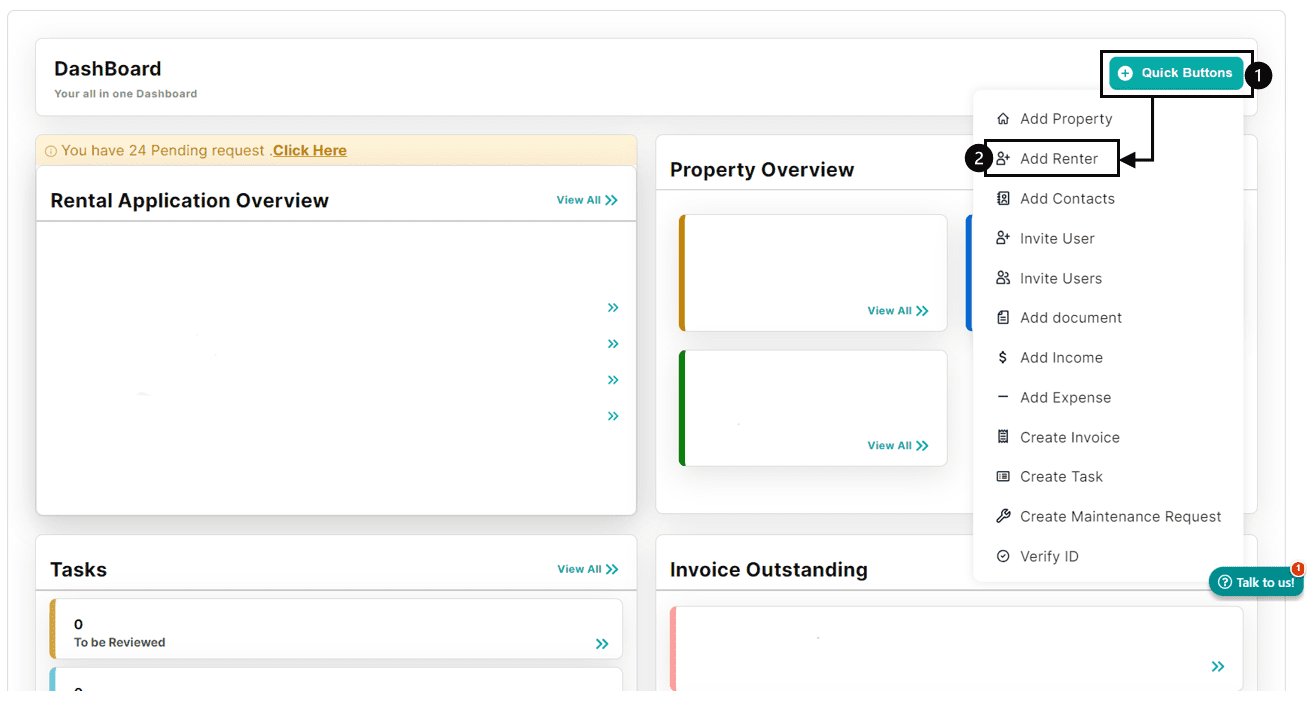Open the Talk to us chat button
Image resolution: width=1309 pixels, height=702 pixels.
point(1256,582)
